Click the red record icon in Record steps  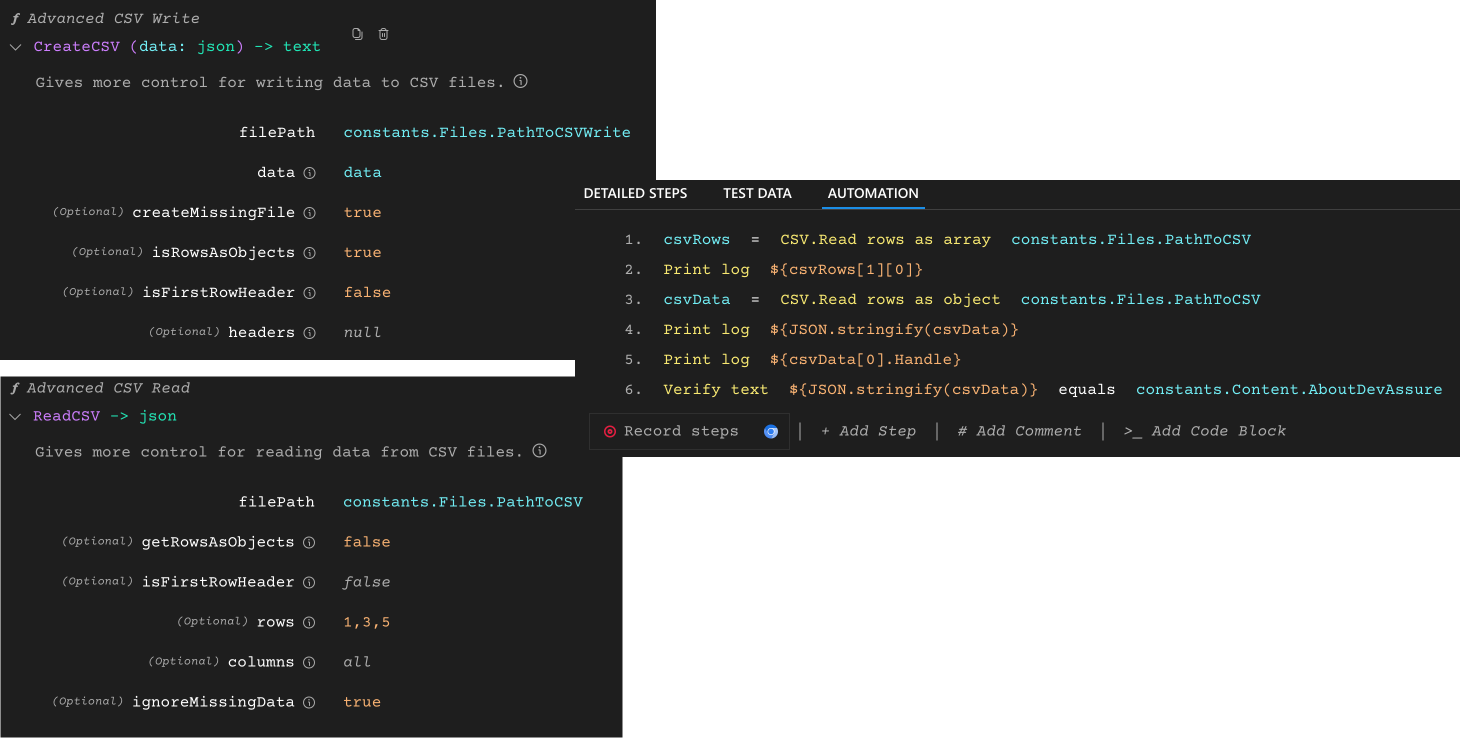(x=610, y=430)
